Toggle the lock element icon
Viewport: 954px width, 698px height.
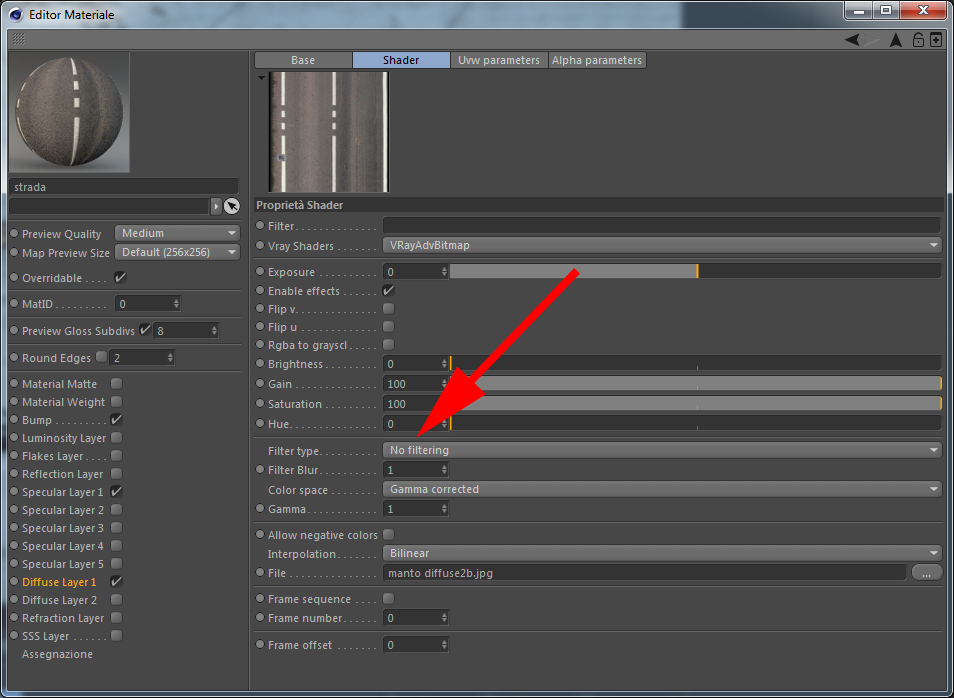pyautogui.click(x=918, y=40)
